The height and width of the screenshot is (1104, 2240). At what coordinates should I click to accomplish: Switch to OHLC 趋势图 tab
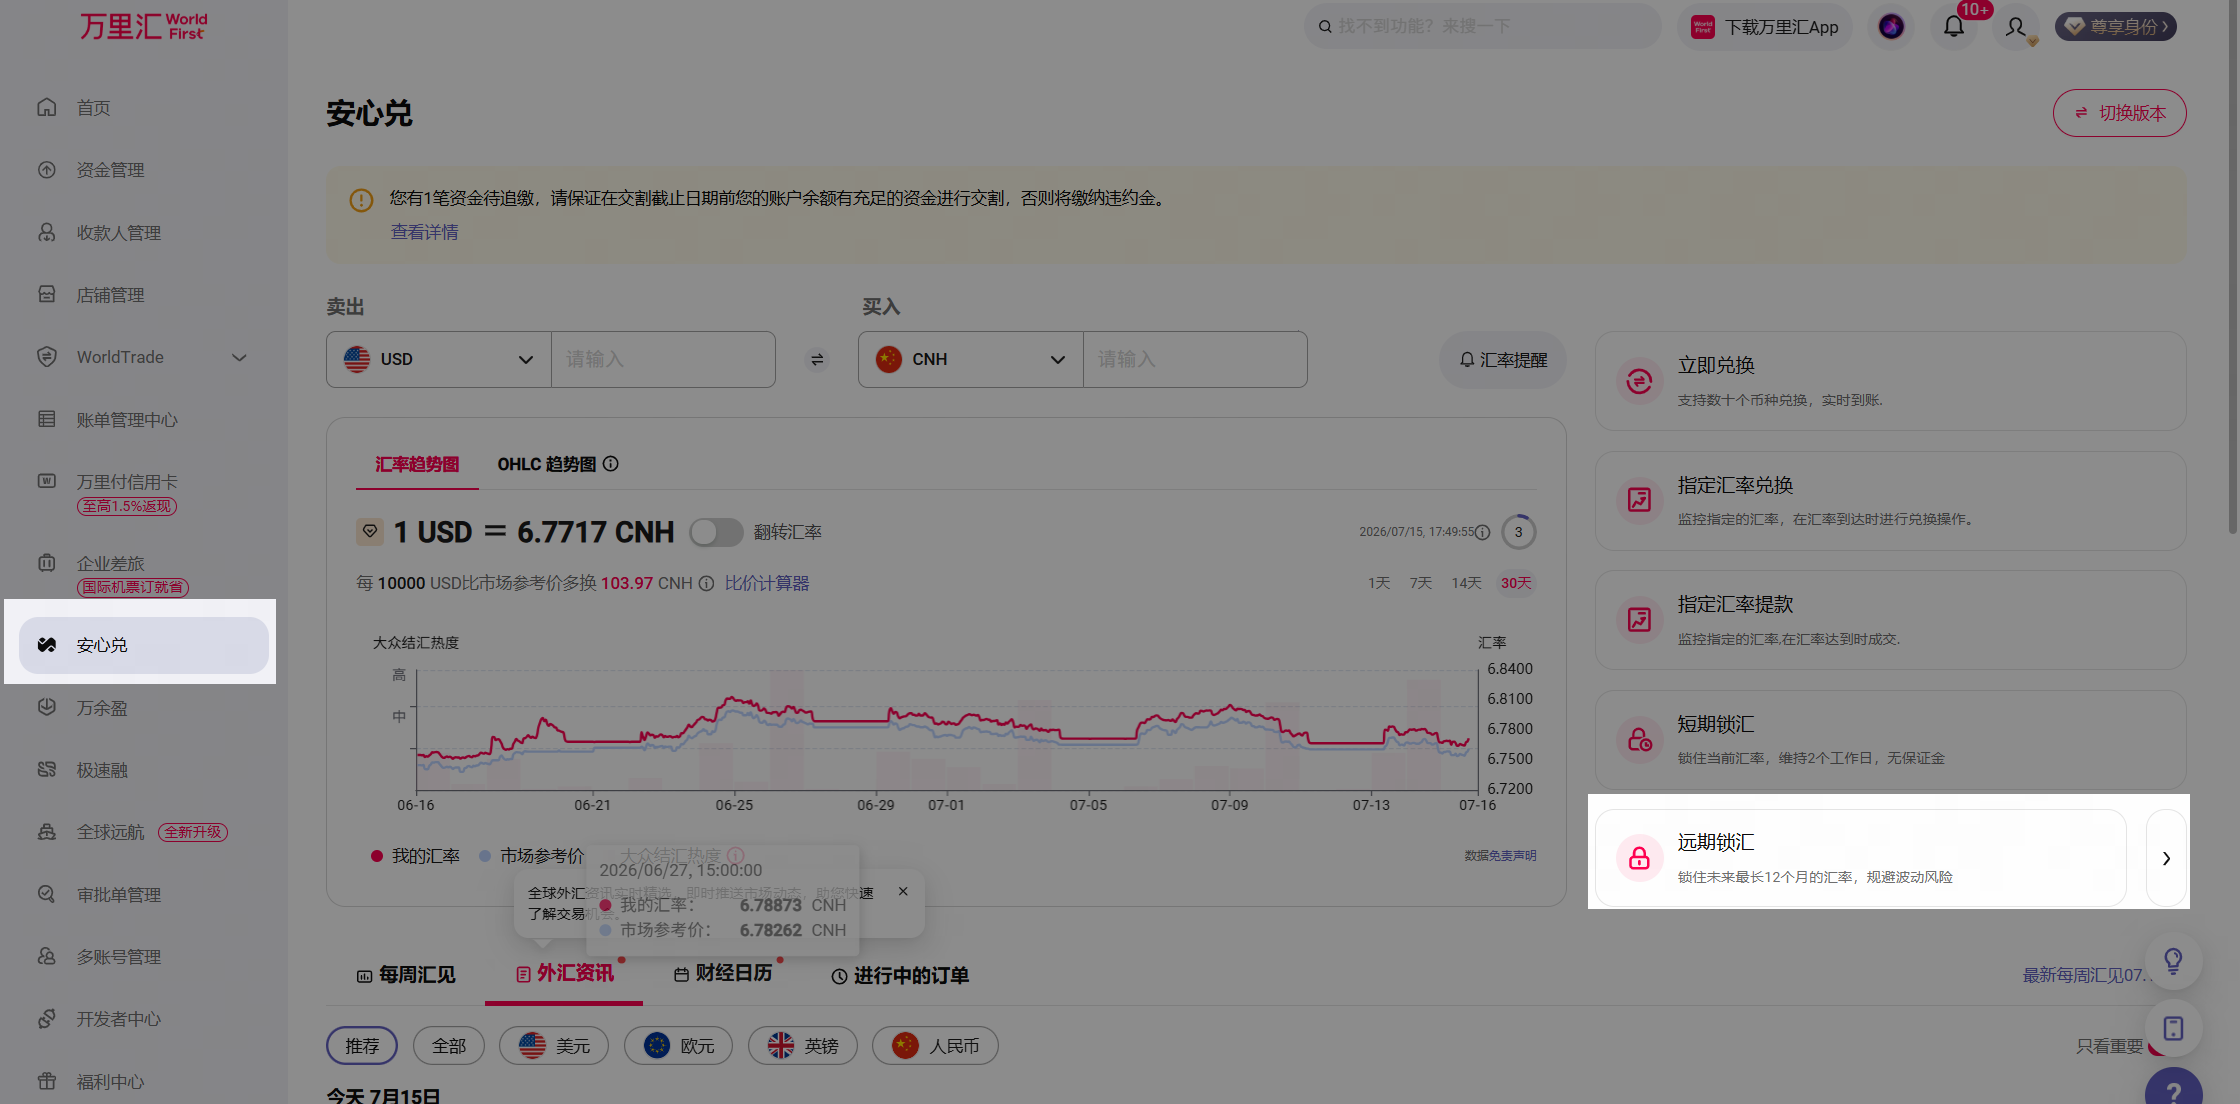coord(546,464)
